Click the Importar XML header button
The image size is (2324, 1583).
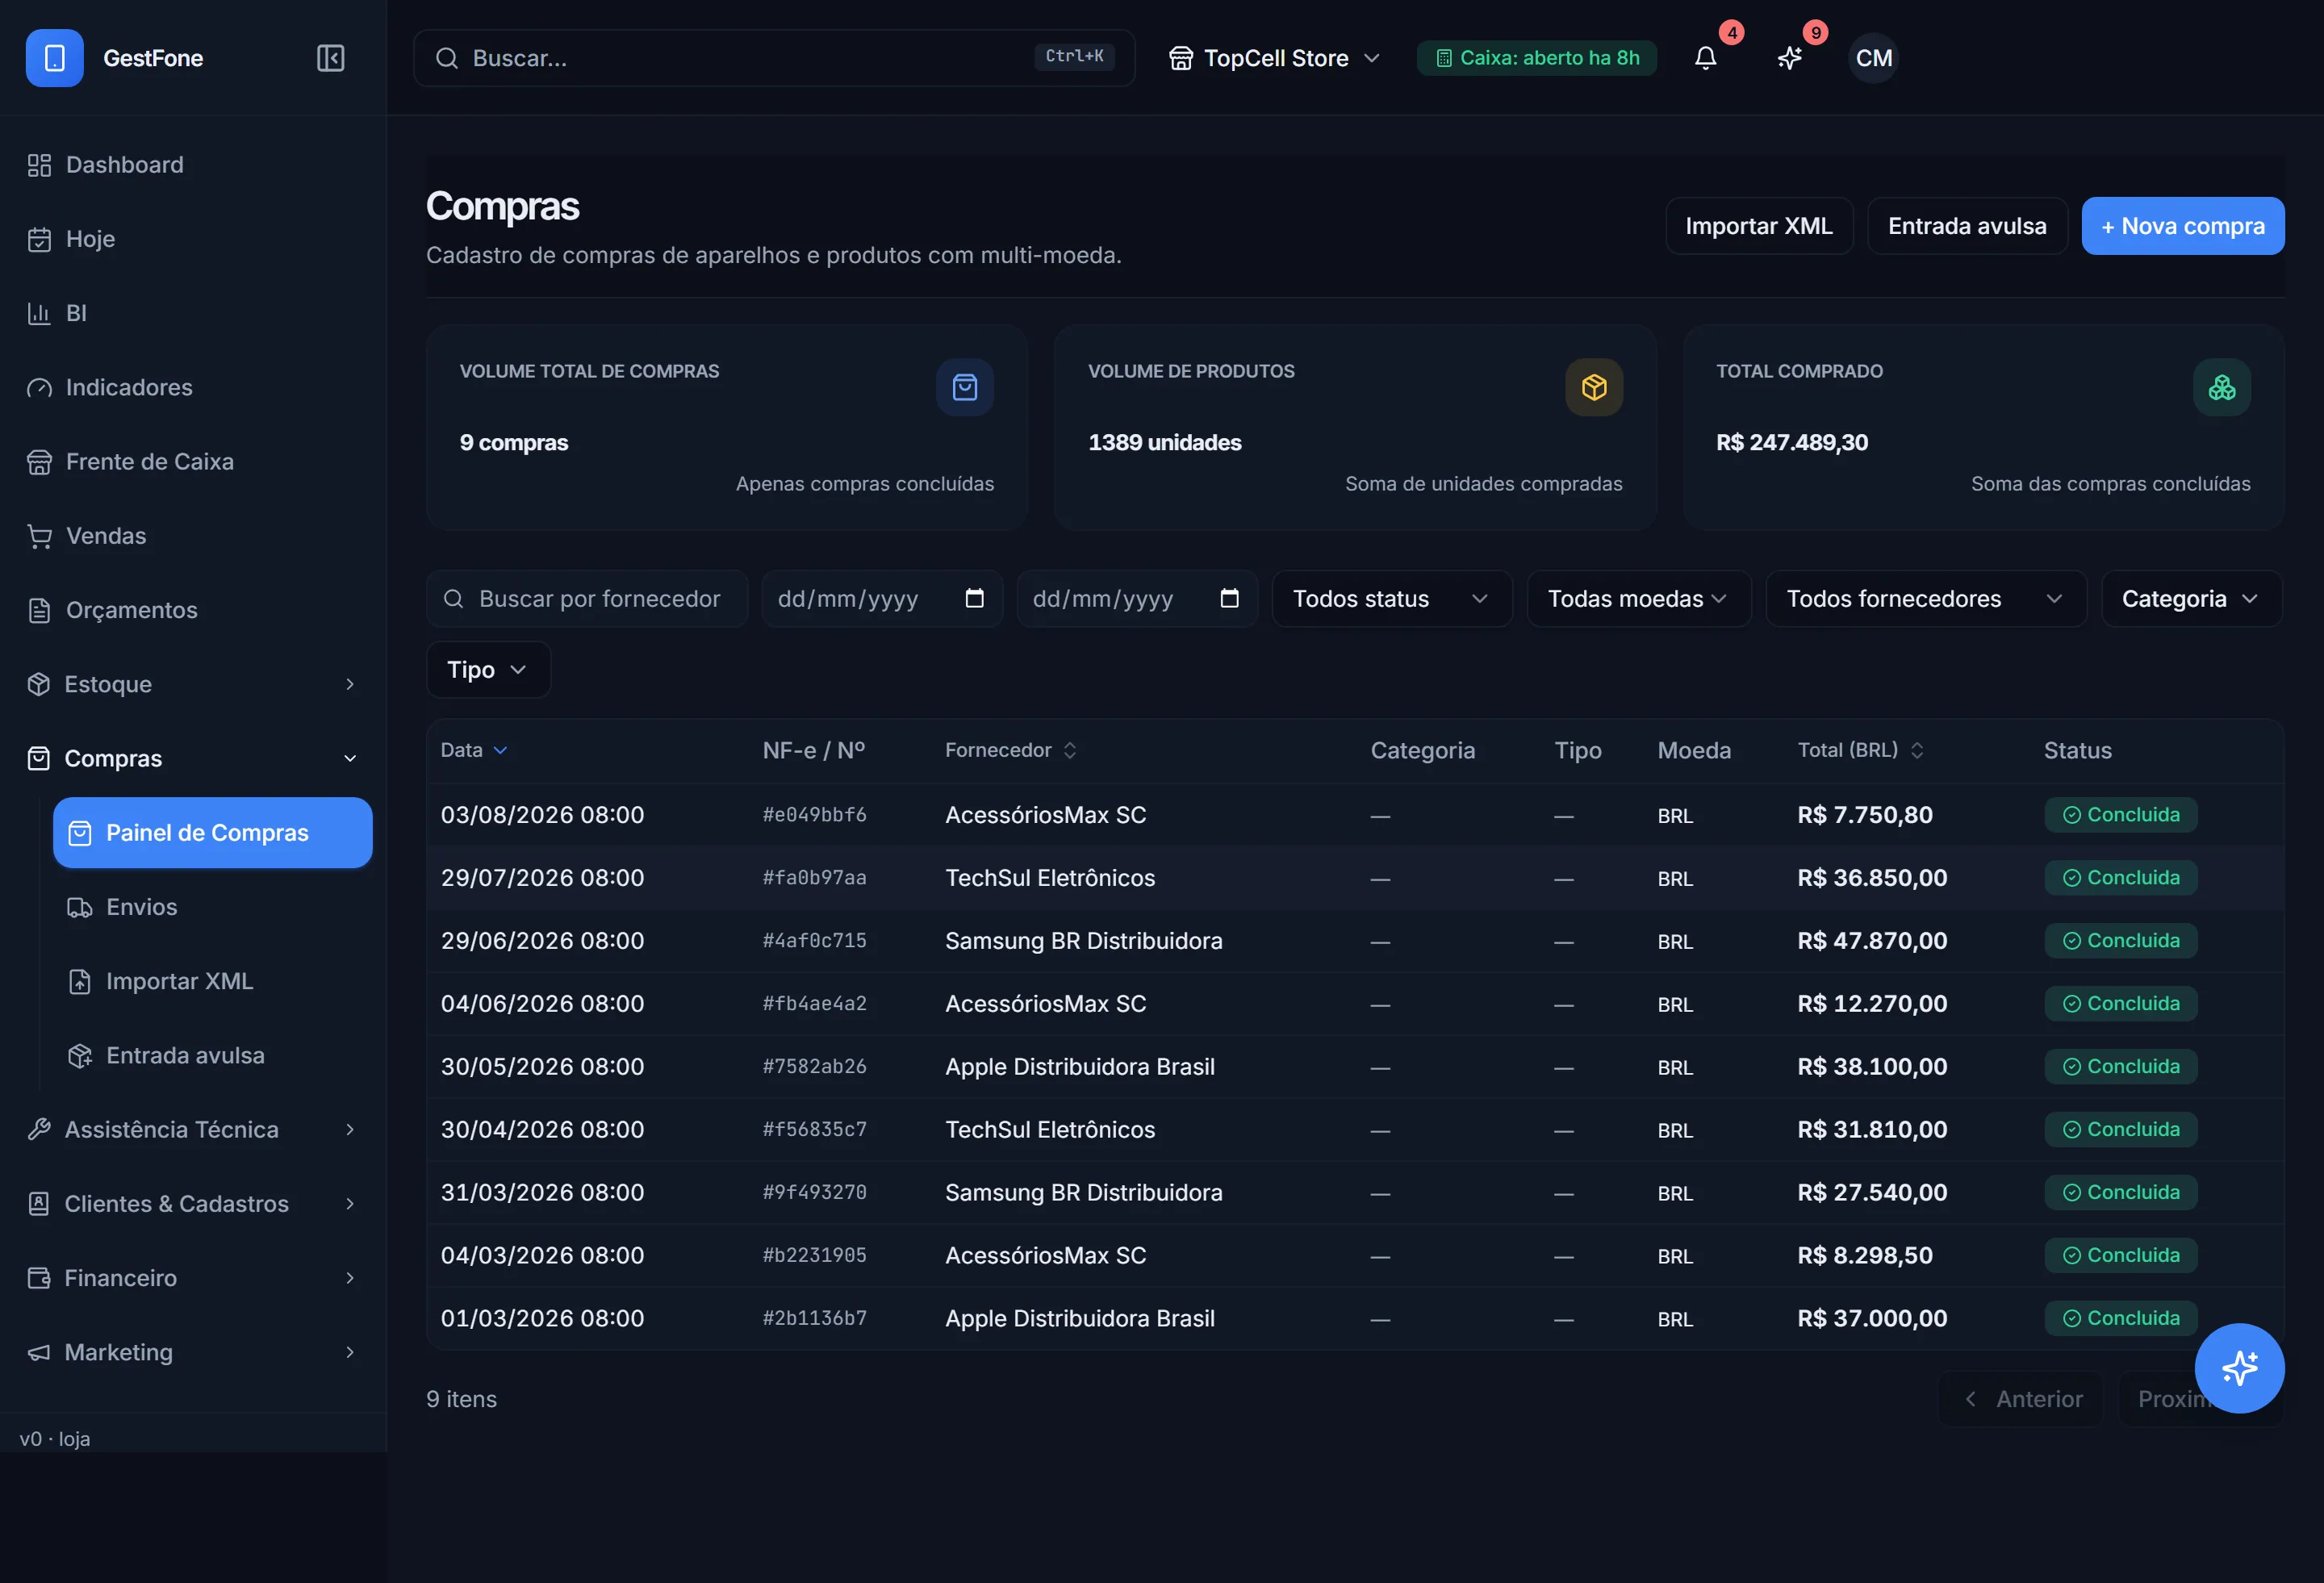click(1759, 226)
